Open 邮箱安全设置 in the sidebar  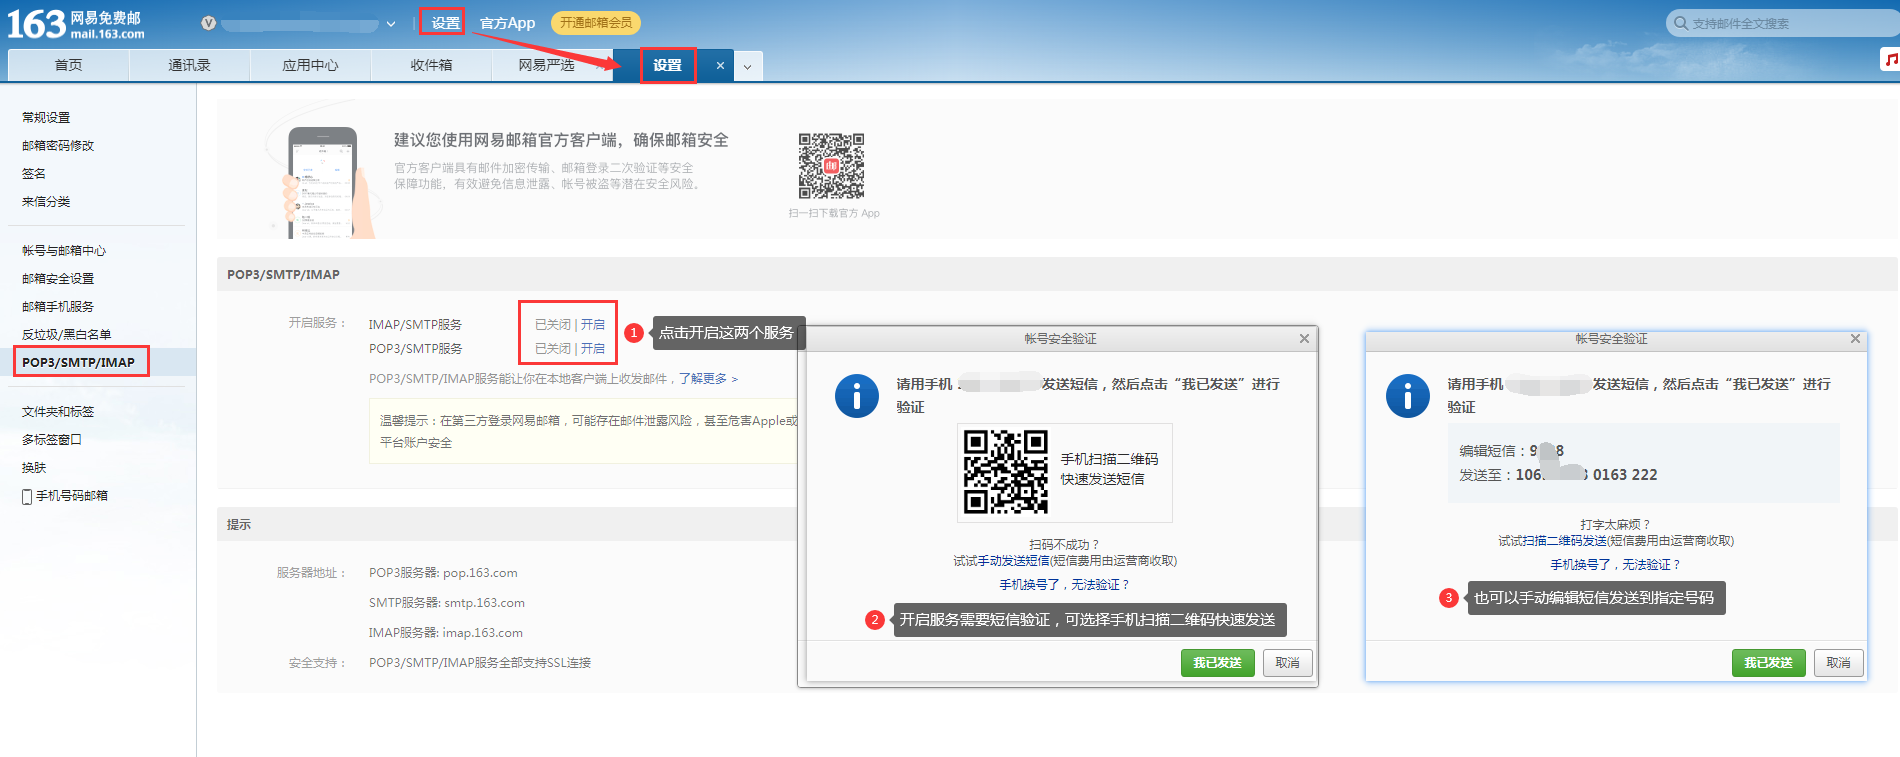[x=58, y=279]
